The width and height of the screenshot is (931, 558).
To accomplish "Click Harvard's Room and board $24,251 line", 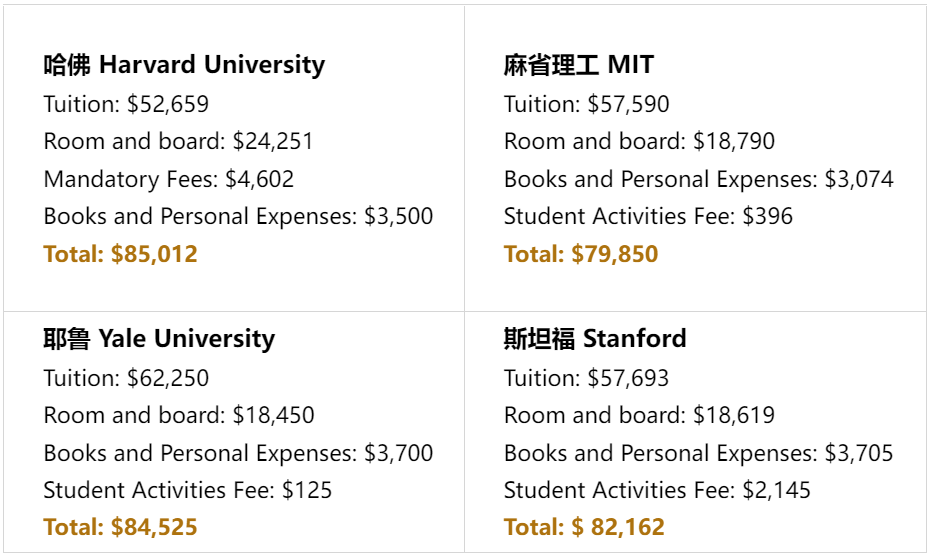I will pos(178,142).
